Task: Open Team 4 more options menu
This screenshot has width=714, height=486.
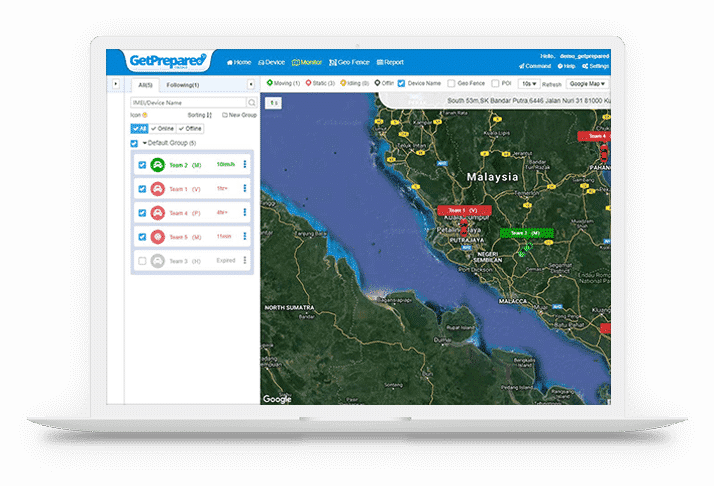Action: coord(245,212)
